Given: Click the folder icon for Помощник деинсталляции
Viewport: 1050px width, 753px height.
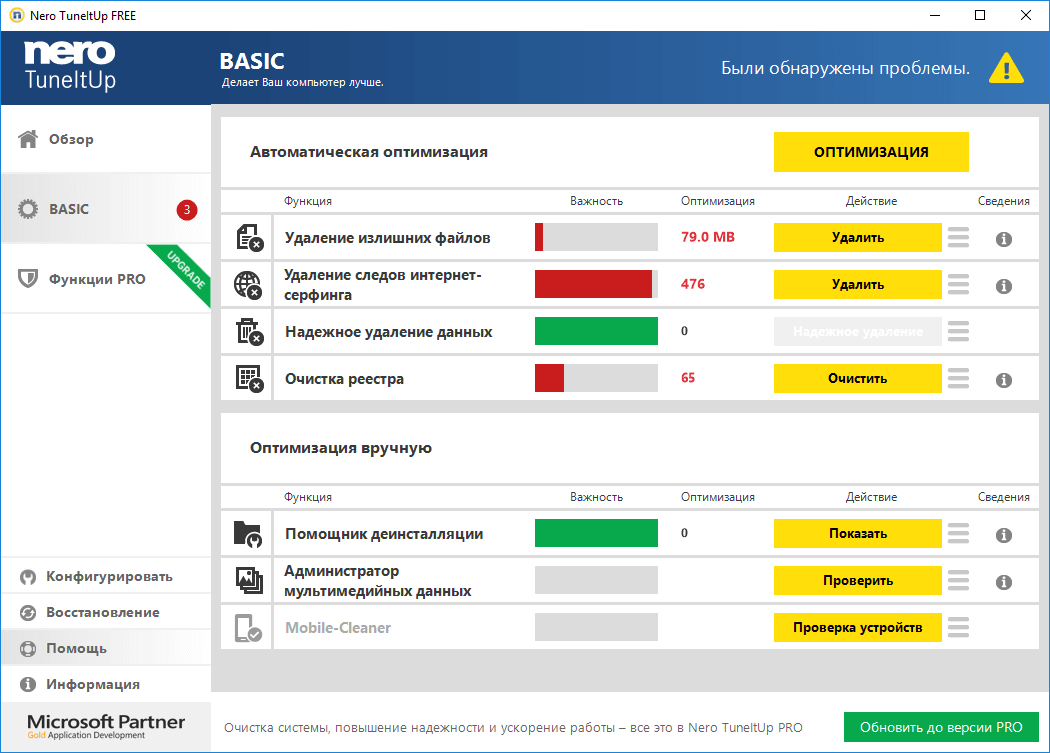Looking at the screenshot, I should tap(248, 534).
